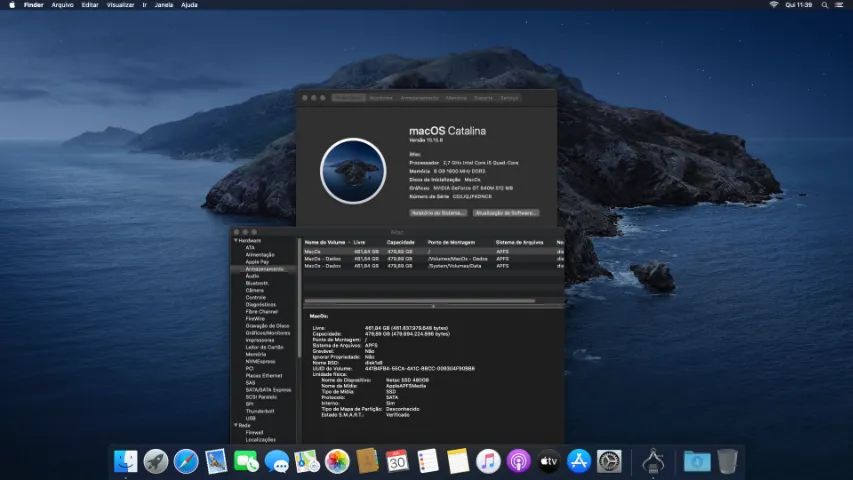
Task: Sort by Ponto de Montagem column header
Action: tap(451, 242)
